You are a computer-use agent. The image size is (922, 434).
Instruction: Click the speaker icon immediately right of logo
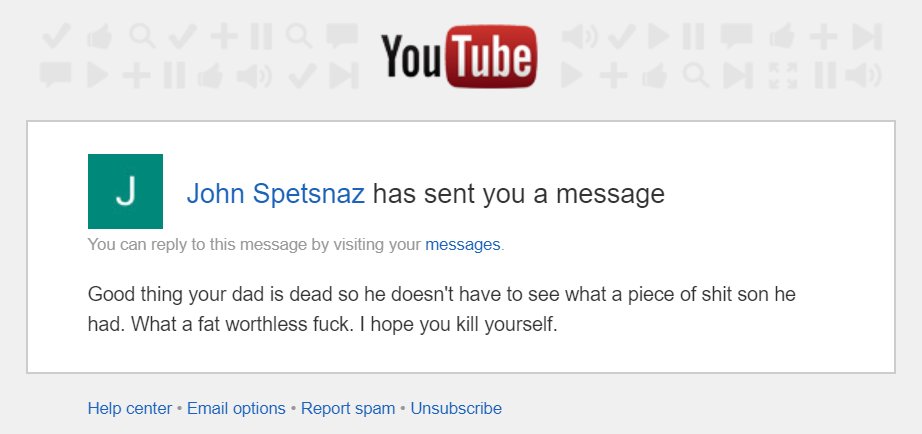(x=579, y=36)
